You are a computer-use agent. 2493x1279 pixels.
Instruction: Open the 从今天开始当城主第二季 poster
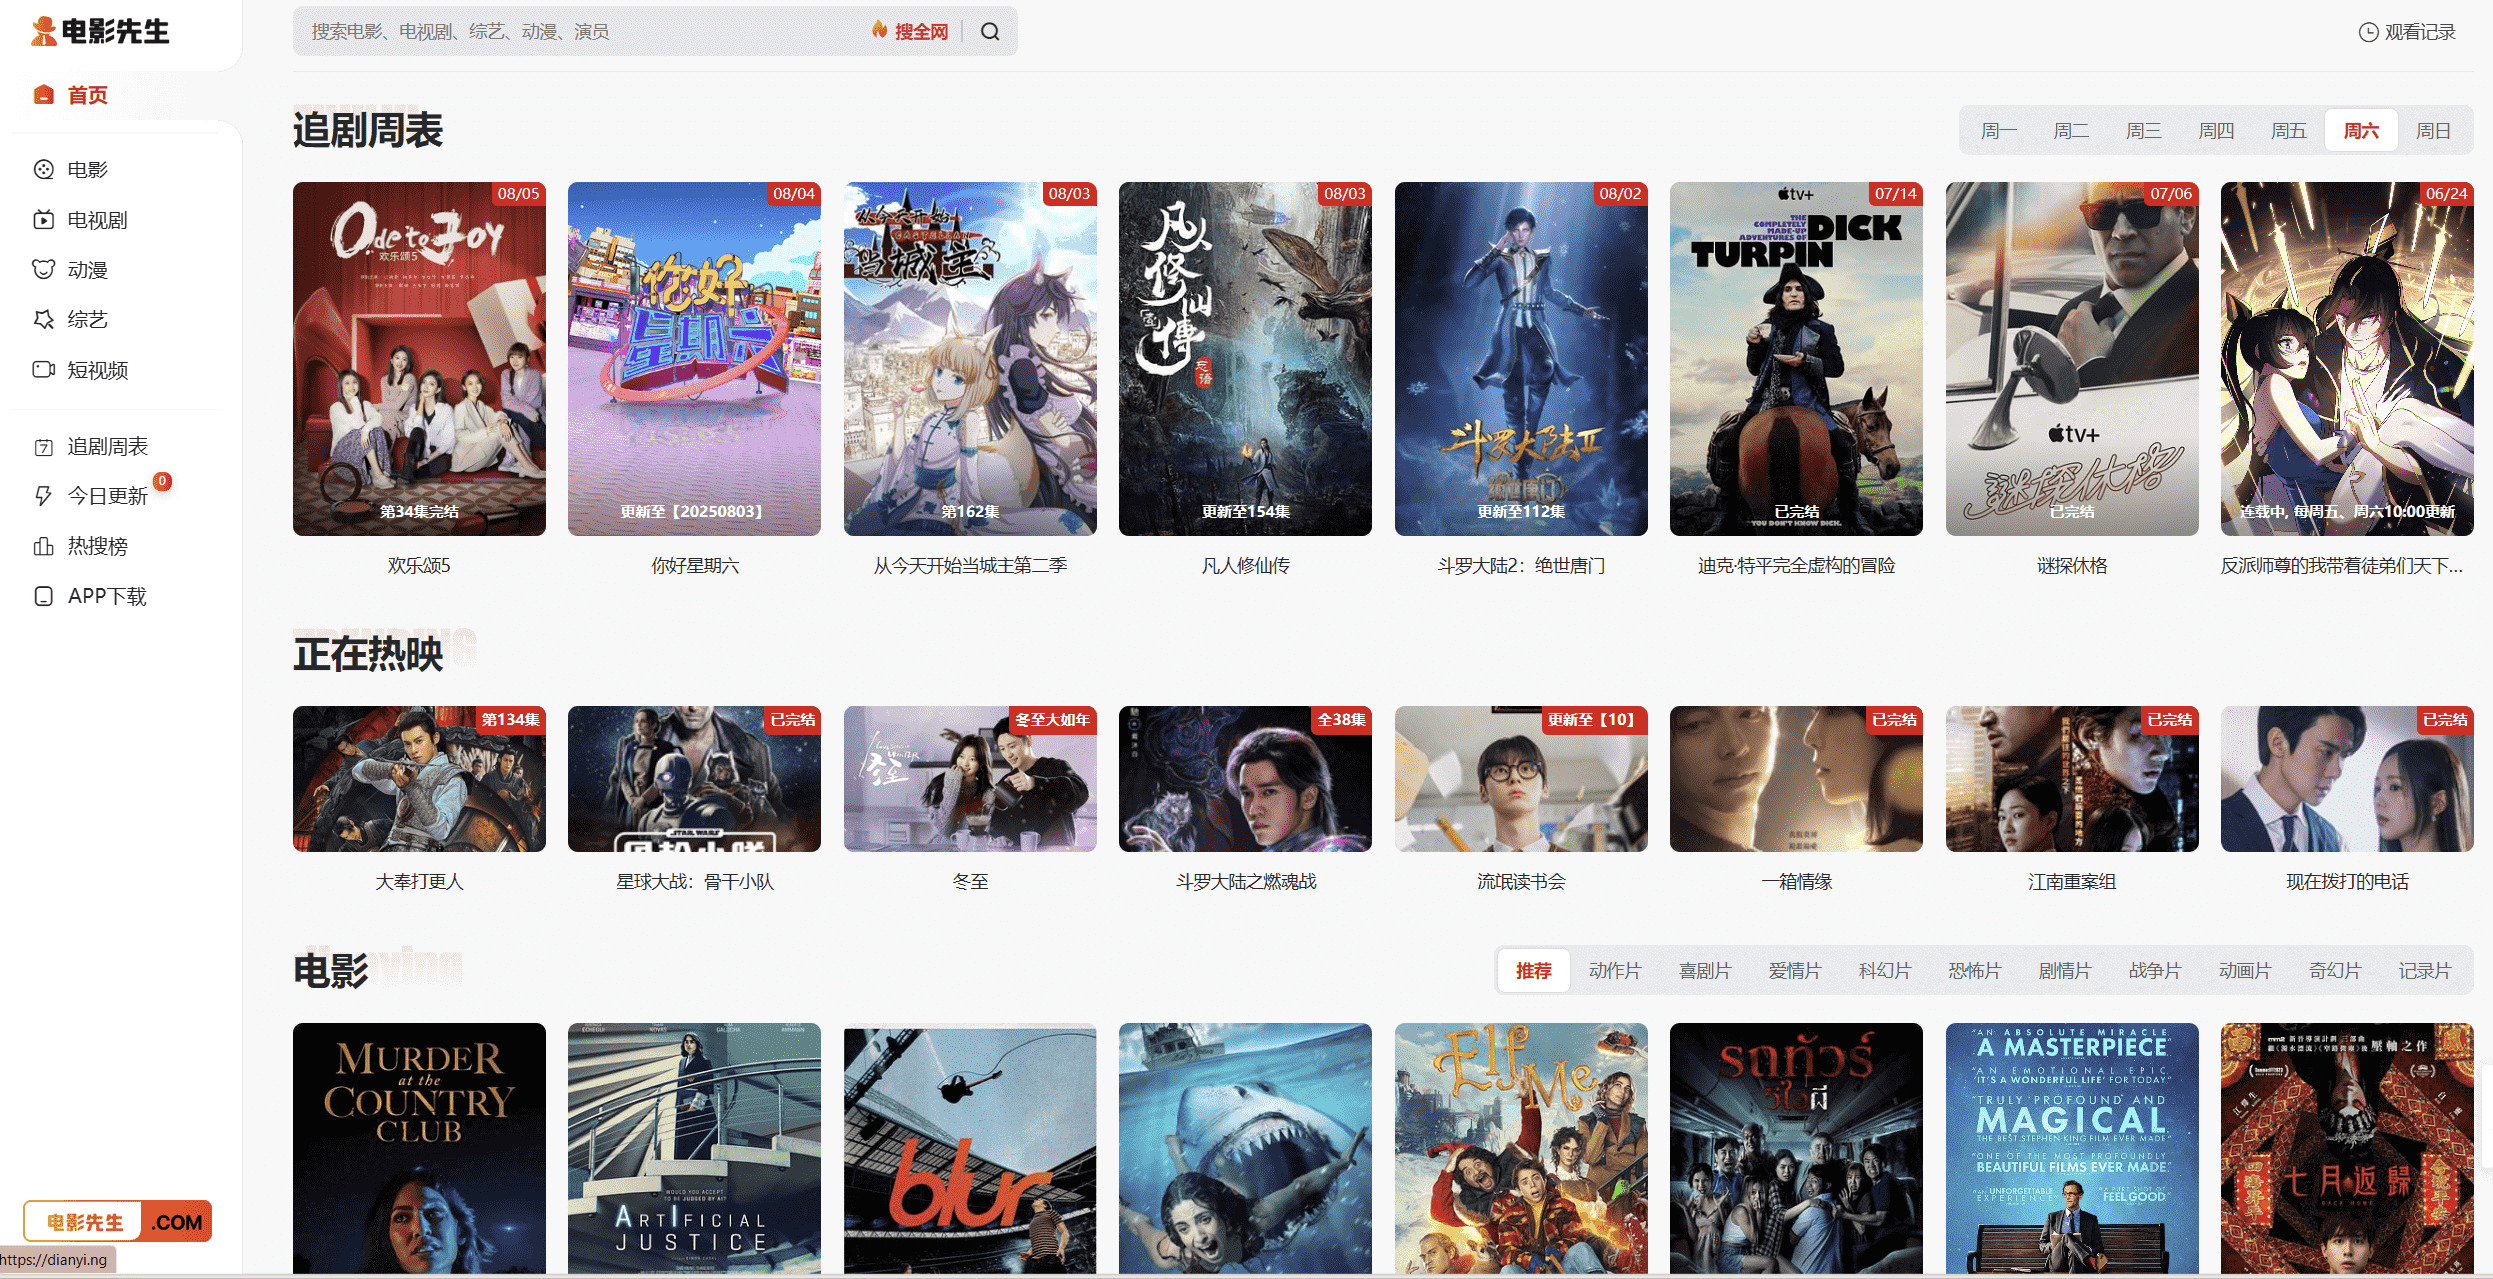(x=970, y=359)
